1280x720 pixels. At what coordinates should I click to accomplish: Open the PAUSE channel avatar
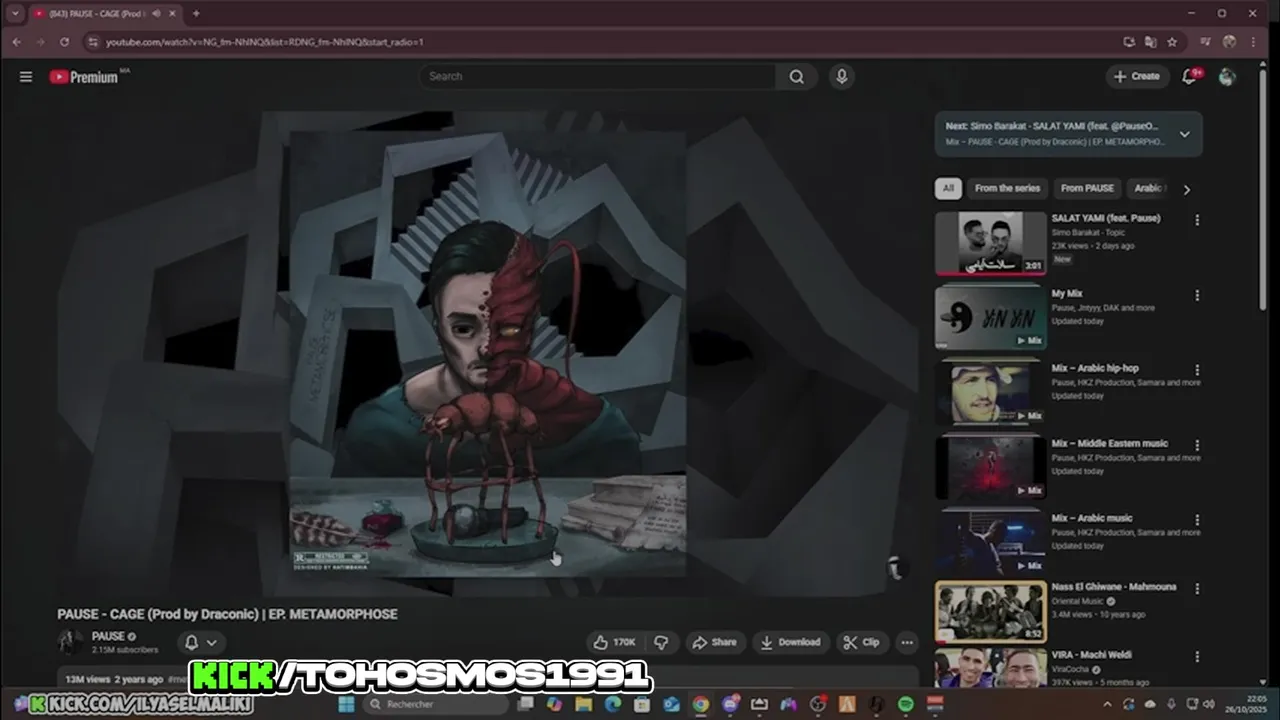(71, 642)
